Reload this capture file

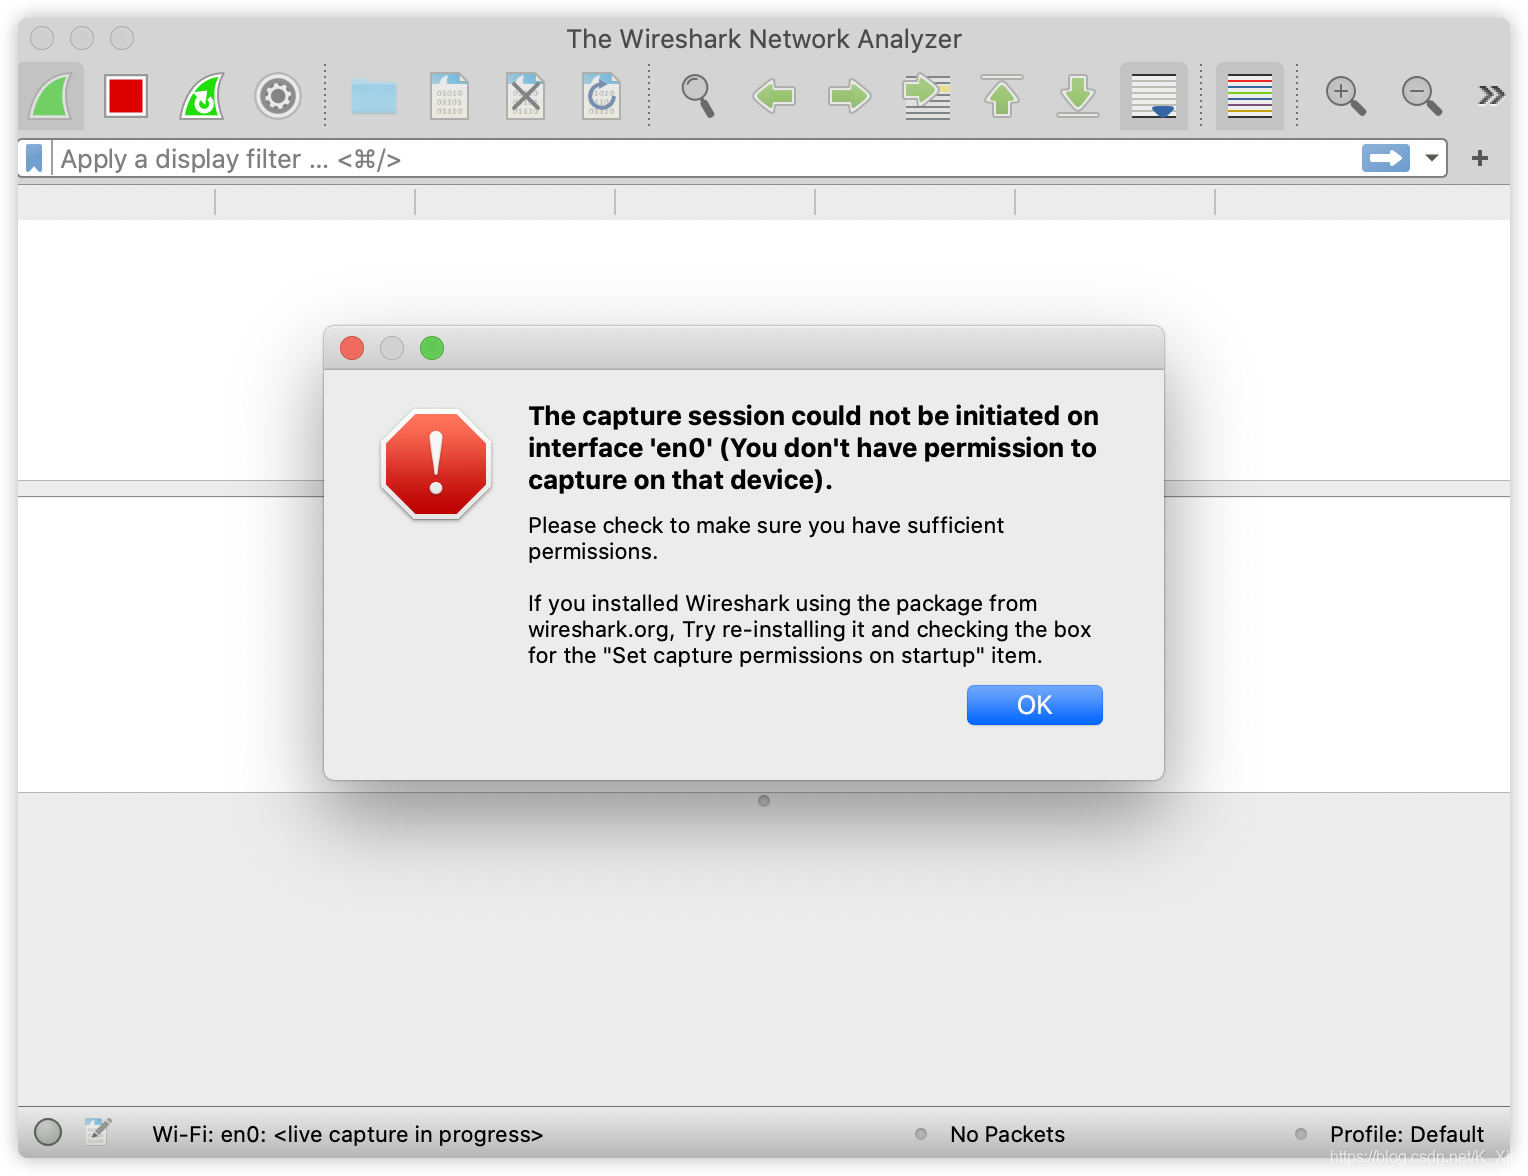(x=602, y=96)
